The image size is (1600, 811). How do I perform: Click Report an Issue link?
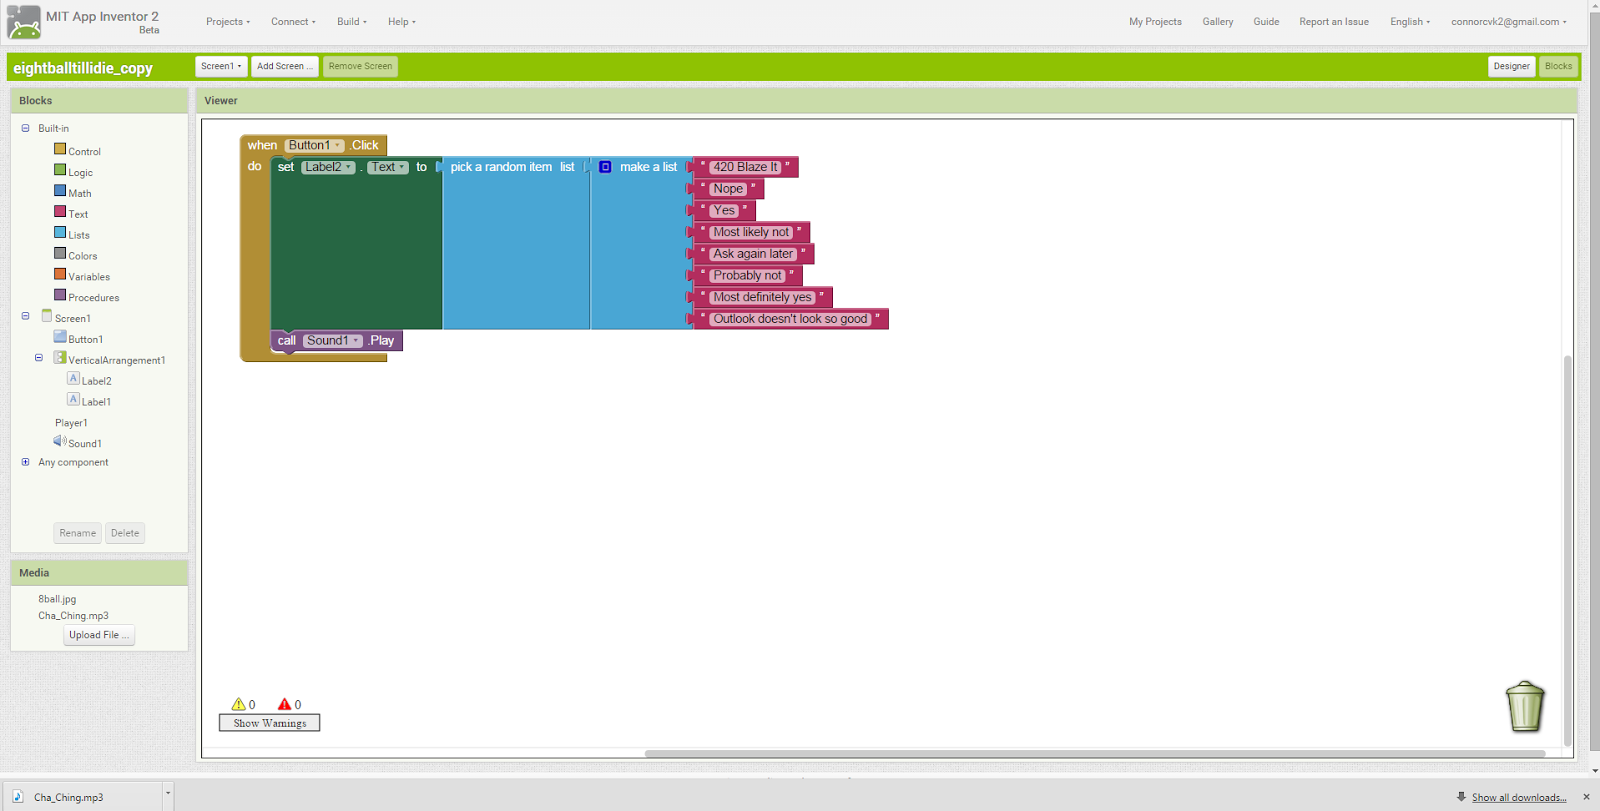[x=1334, y=22]
